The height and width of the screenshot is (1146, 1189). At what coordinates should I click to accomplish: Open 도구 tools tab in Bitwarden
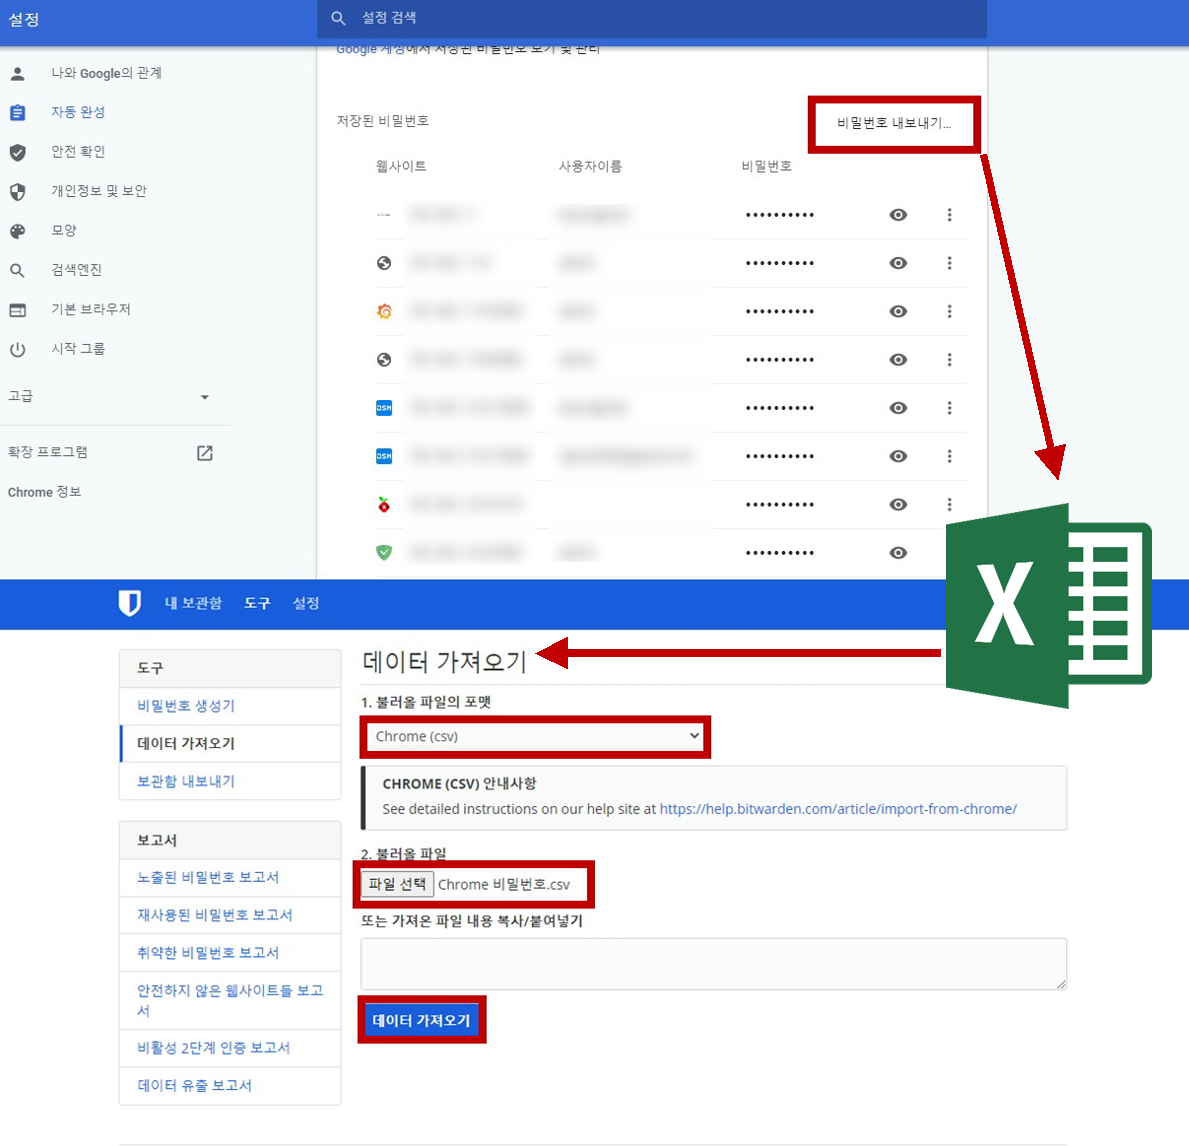pos(257,603)
